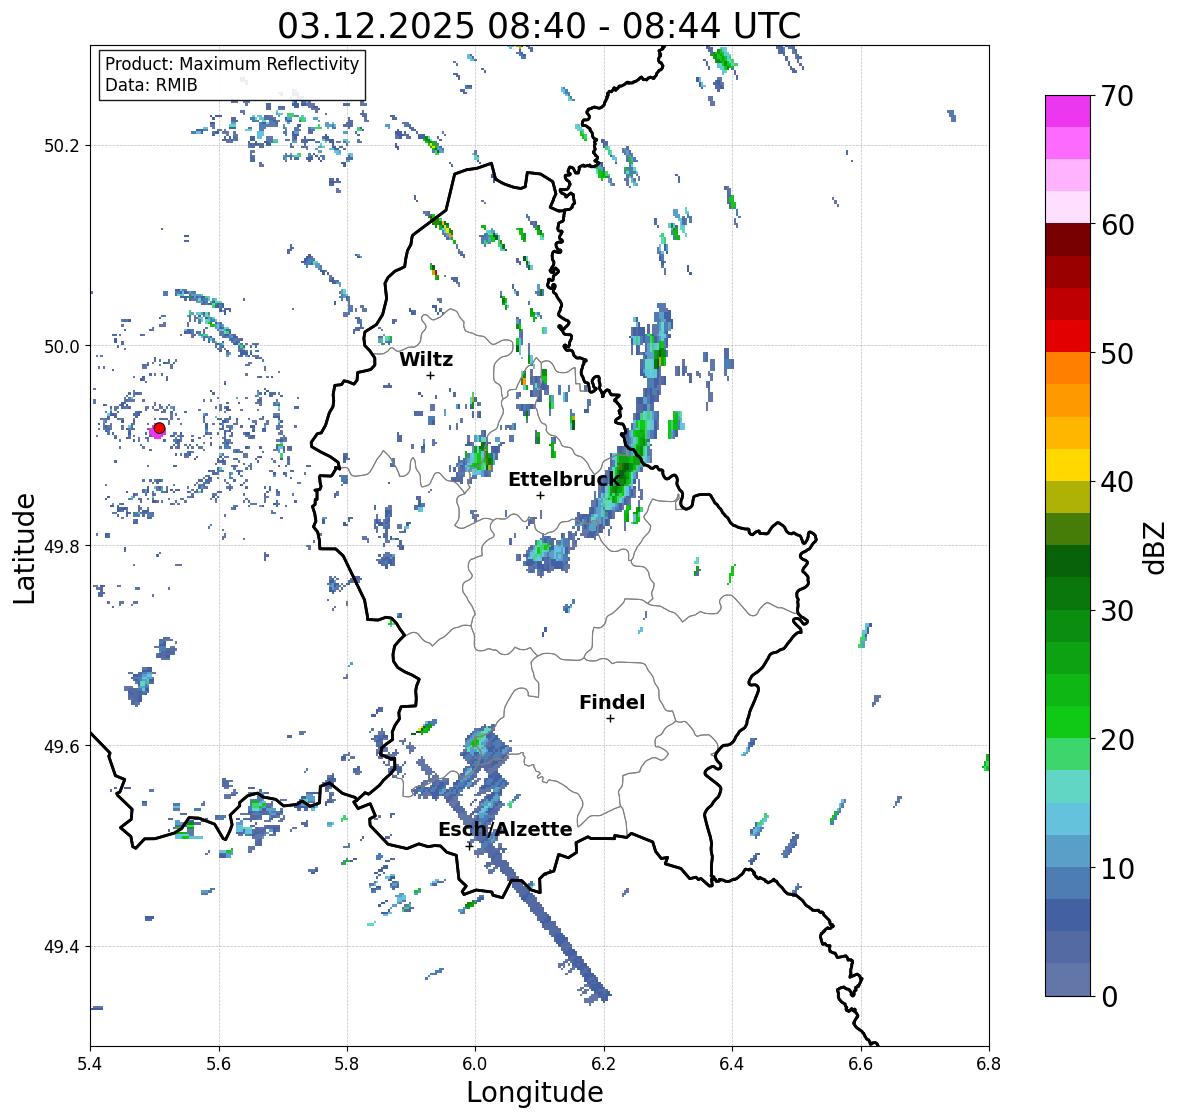Click the longitude tick label 5.4
The height and width of the screenshot is (1117, 1179).
coord(90,1063)
